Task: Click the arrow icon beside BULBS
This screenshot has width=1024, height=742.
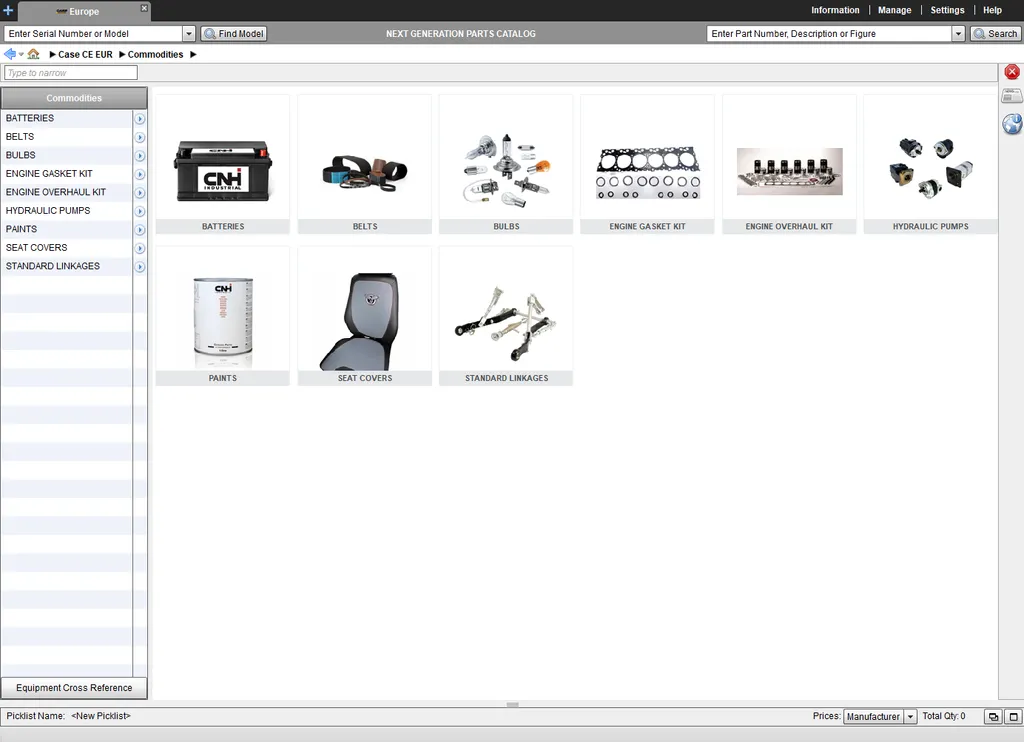Action: [x=140, y=155]
